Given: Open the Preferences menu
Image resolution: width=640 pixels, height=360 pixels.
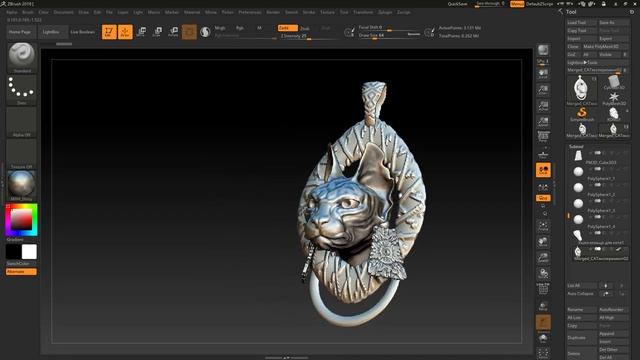Looking at the screenshot, I should (x=250, y=12).
